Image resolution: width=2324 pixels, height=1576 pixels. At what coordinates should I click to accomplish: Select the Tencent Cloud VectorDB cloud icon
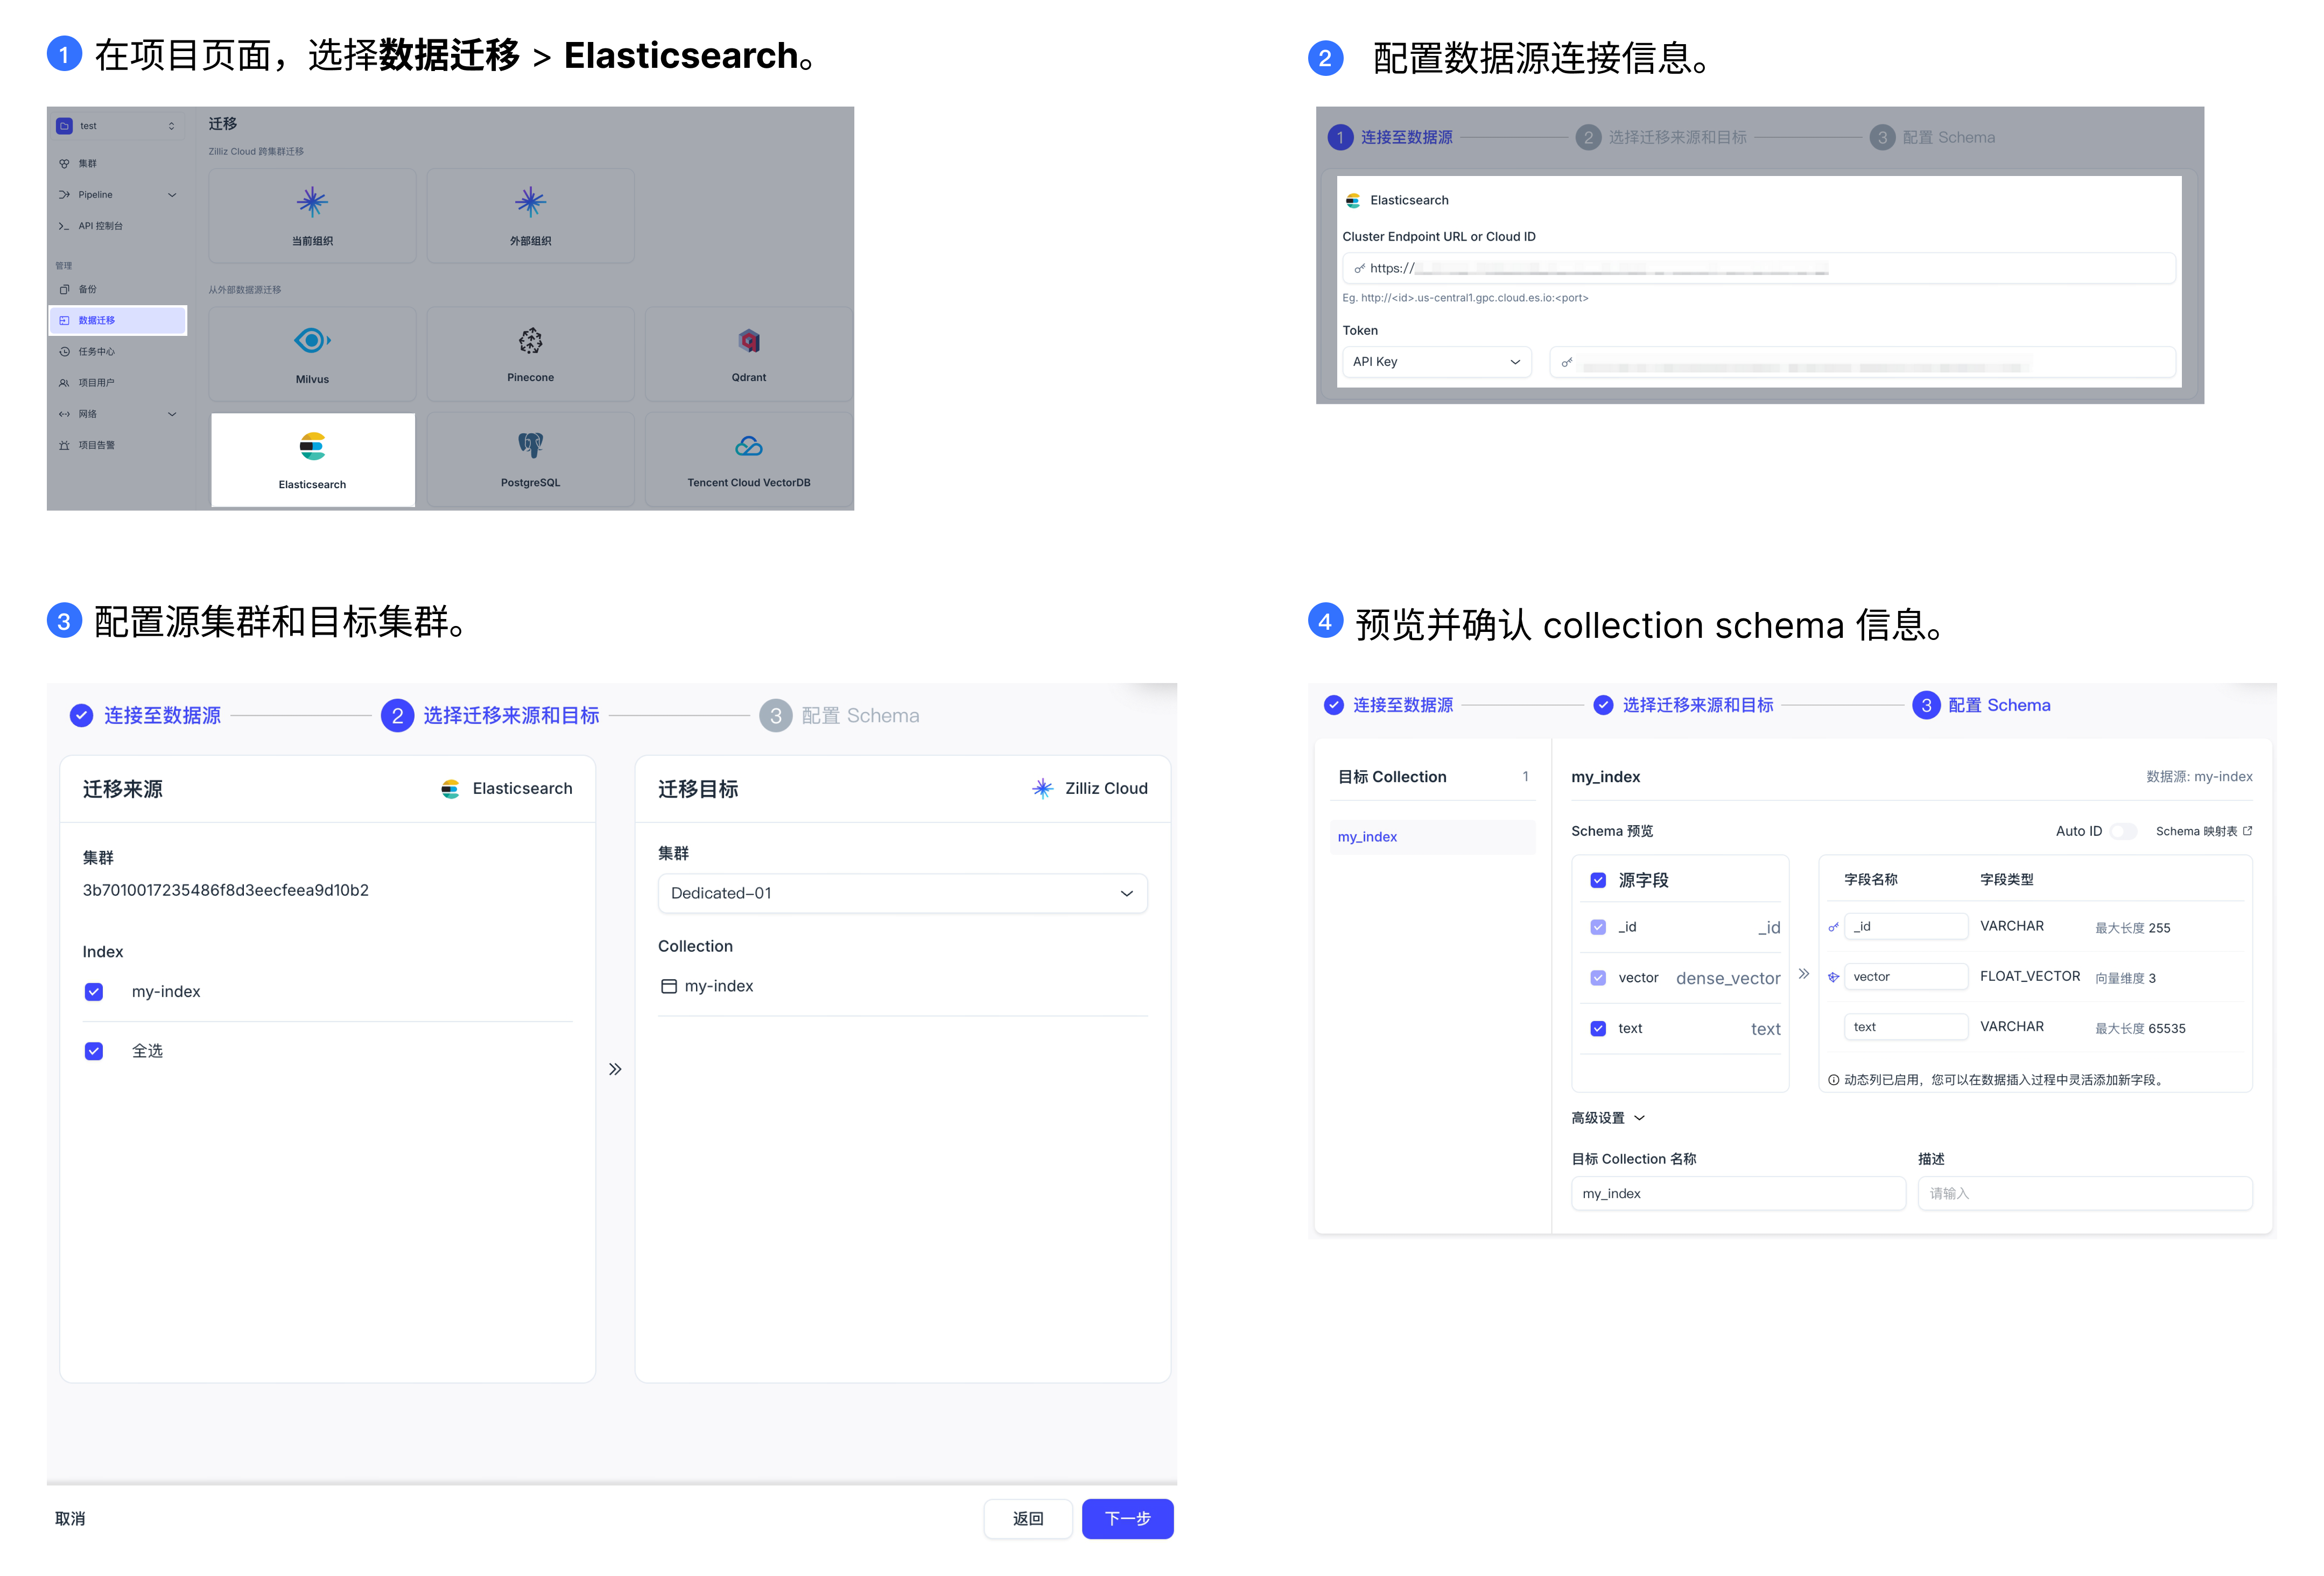coord(749,446)
